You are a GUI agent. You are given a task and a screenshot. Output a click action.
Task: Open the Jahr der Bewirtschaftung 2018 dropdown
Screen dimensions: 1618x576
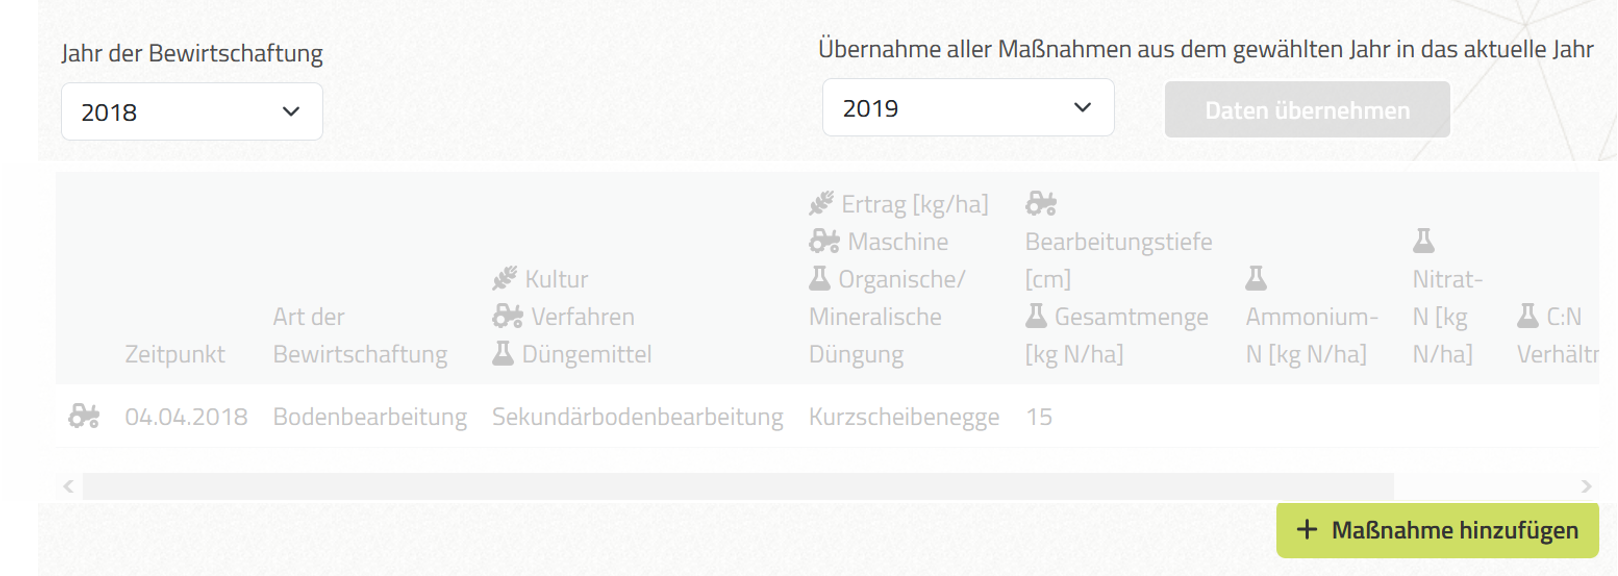coord(192,112)
